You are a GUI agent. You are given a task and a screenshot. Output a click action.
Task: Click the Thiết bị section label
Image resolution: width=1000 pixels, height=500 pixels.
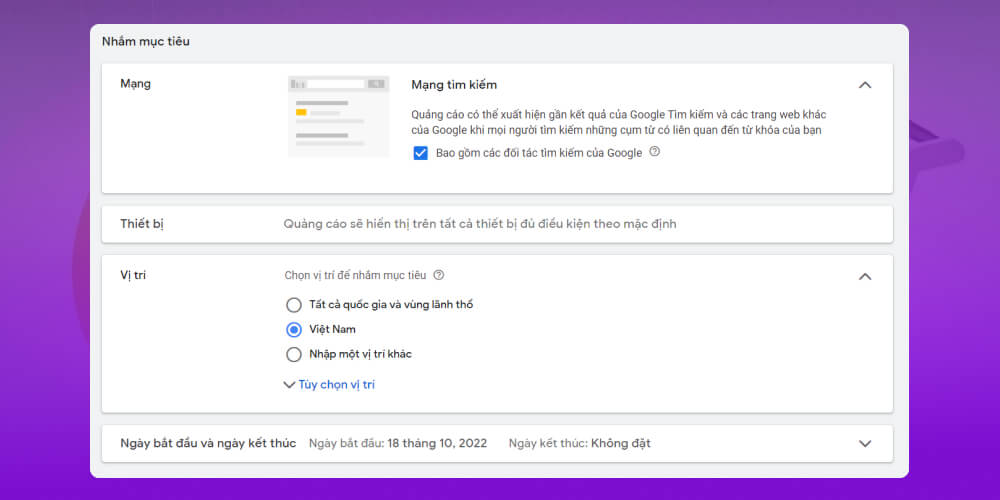pyautogui.click(x=141, y=224)
